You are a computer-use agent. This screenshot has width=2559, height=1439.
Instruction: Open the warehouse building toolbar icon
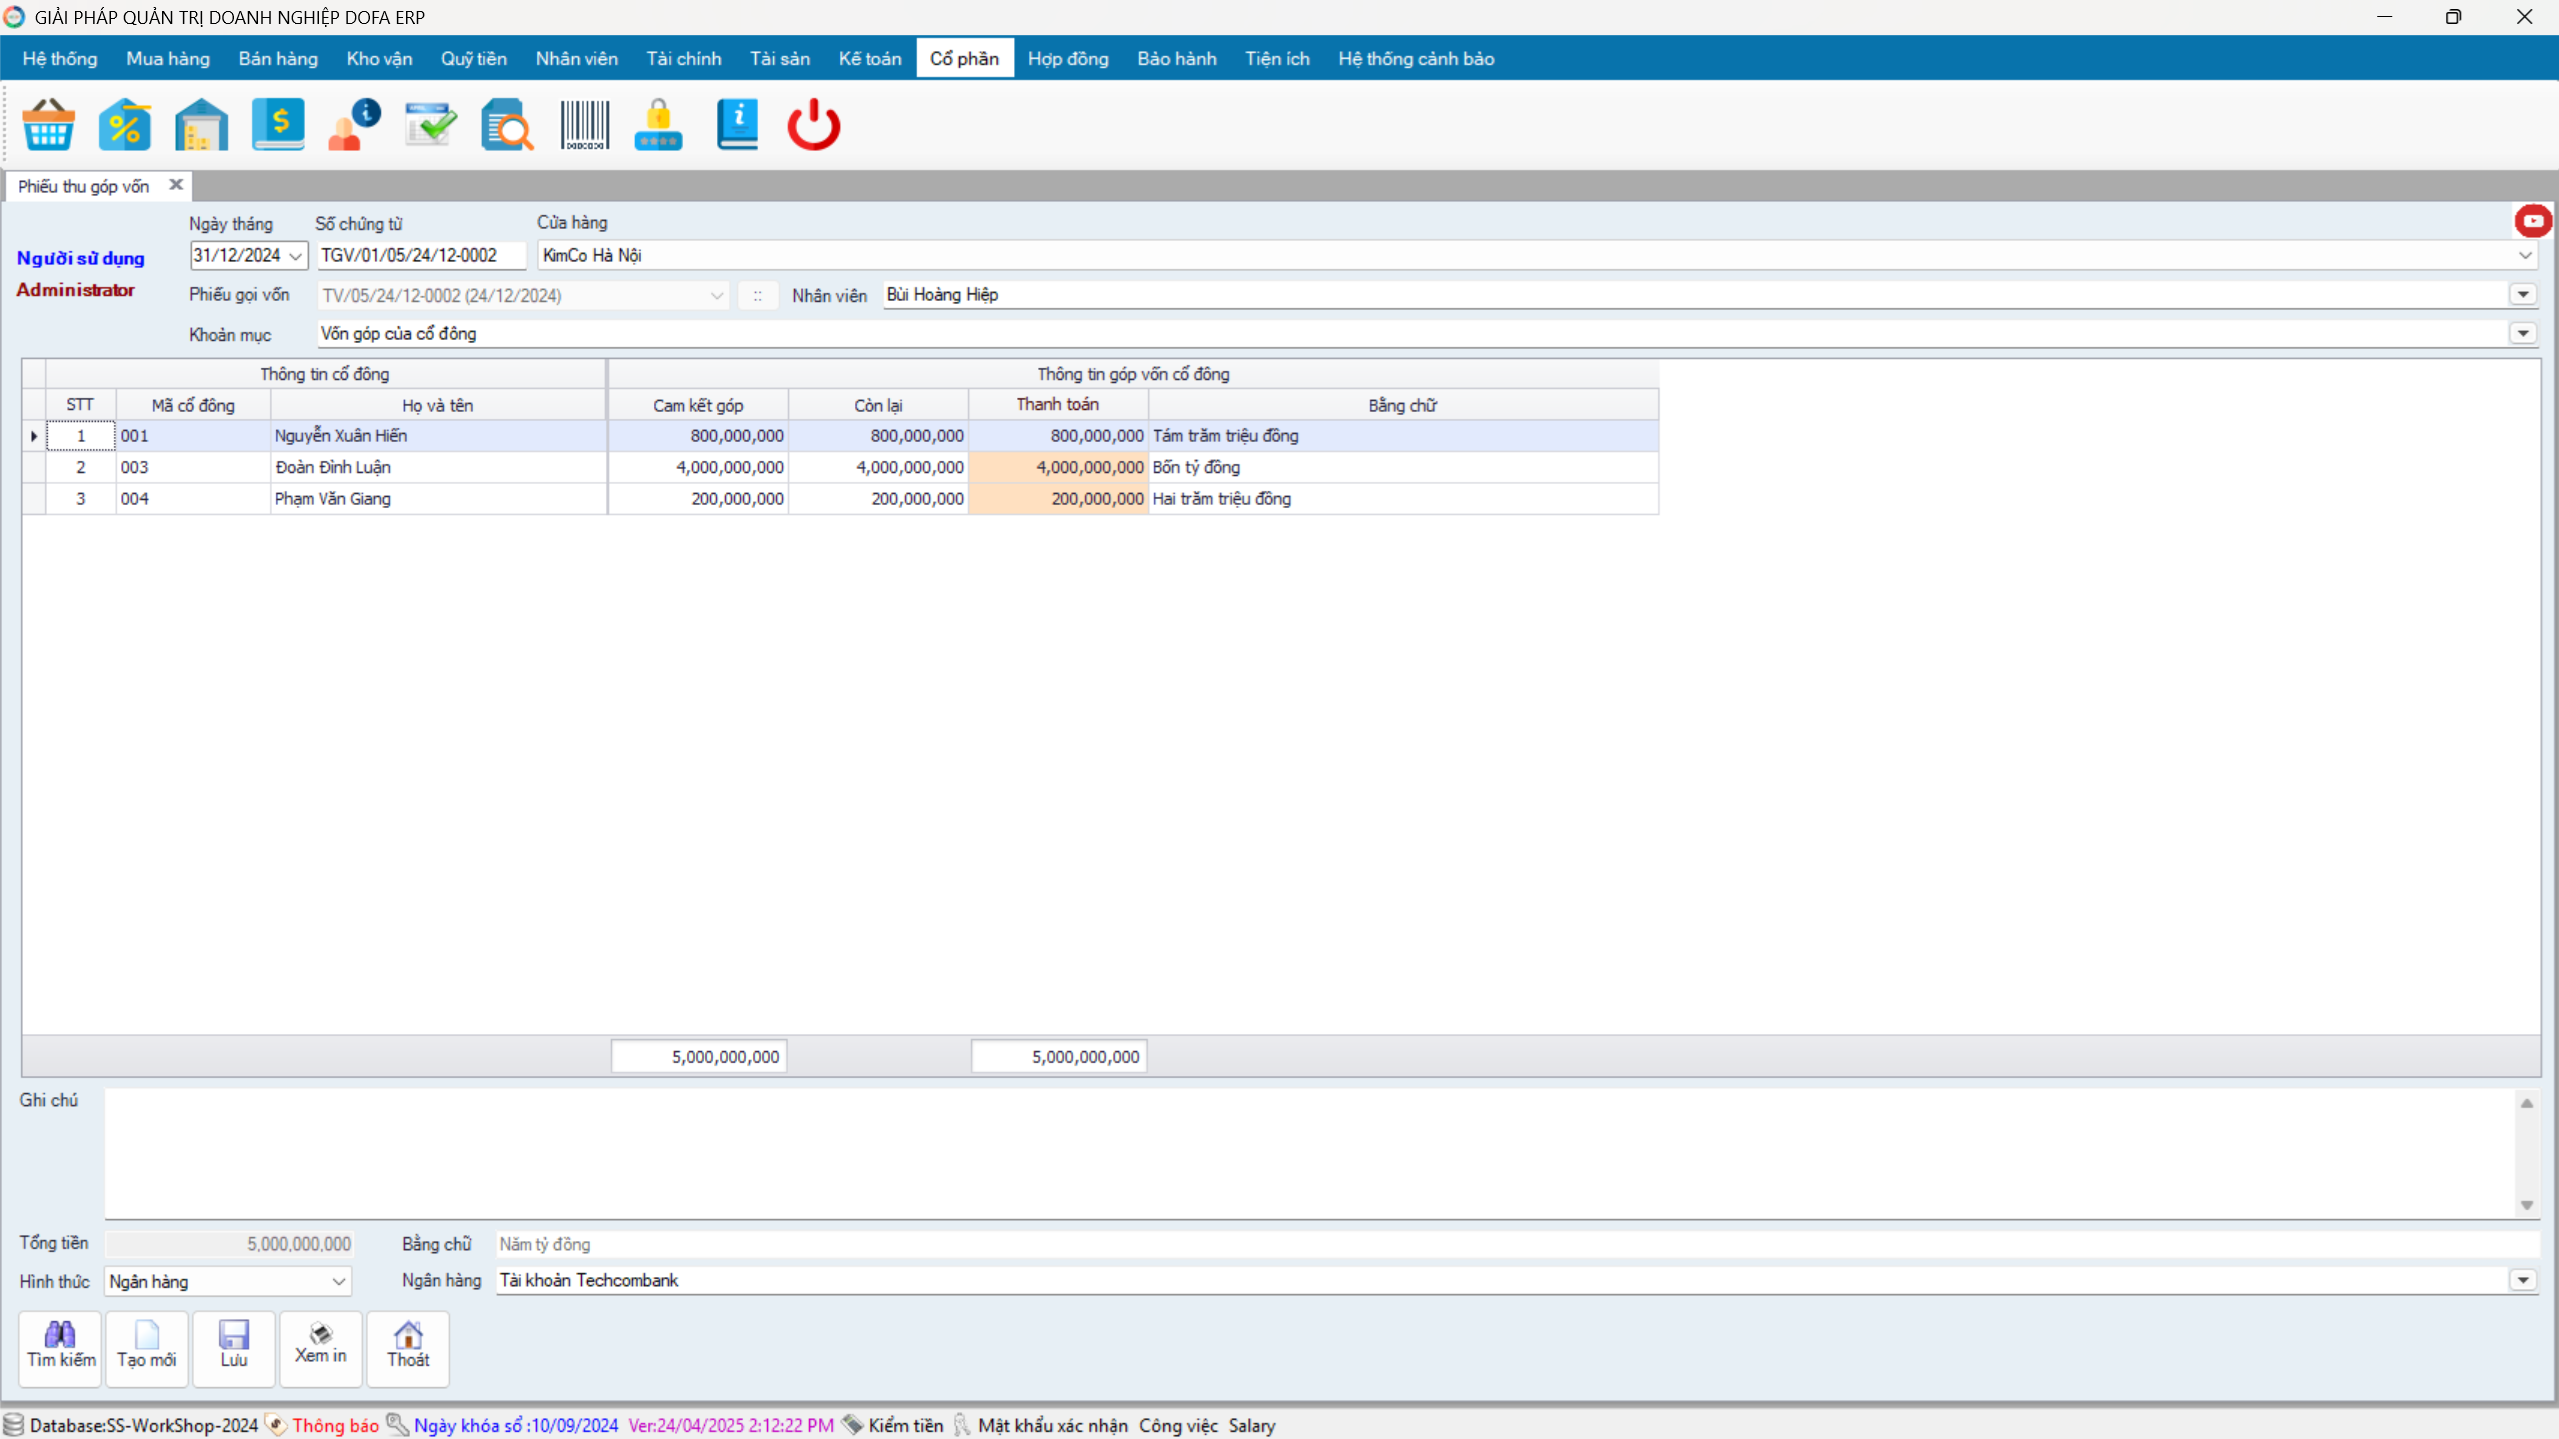(x=201, y=125)
